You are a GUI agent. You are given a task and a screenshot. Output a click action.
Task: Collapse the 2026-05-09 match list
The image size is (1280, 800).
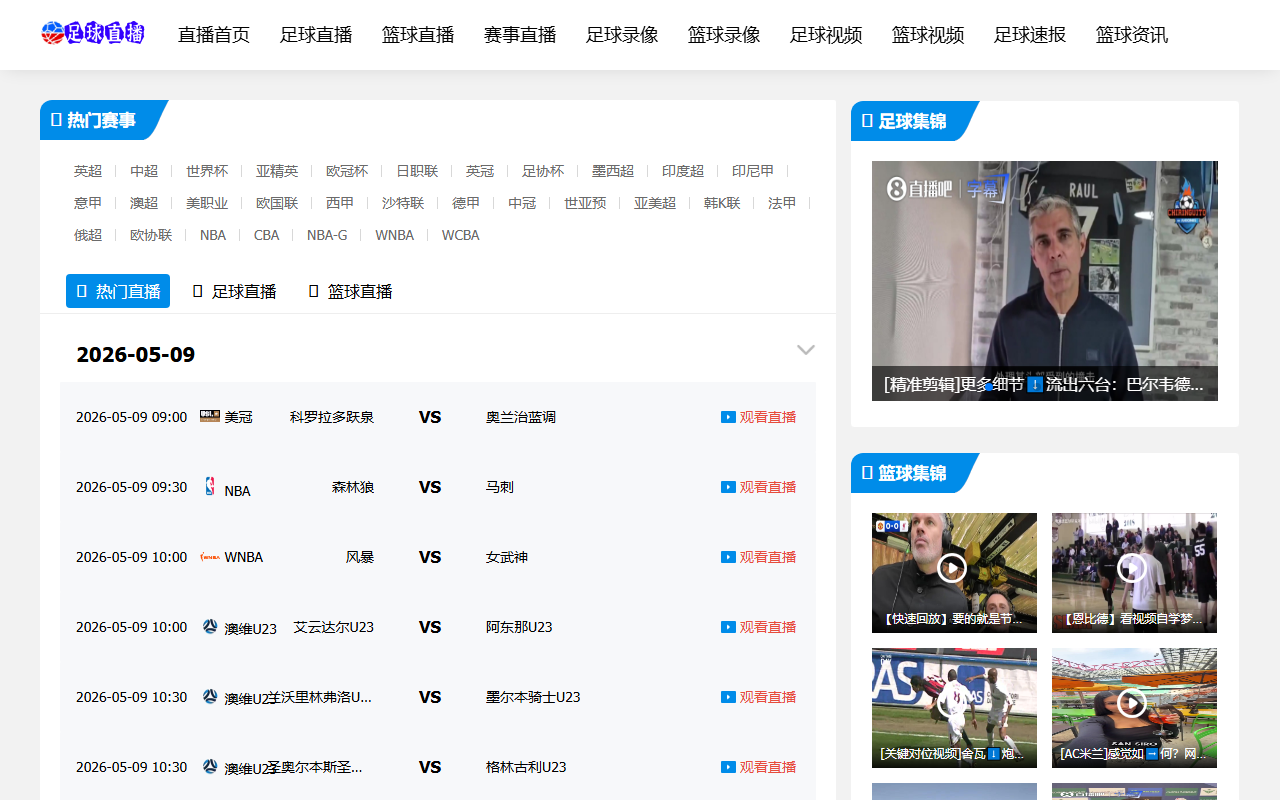pos(806,350)
